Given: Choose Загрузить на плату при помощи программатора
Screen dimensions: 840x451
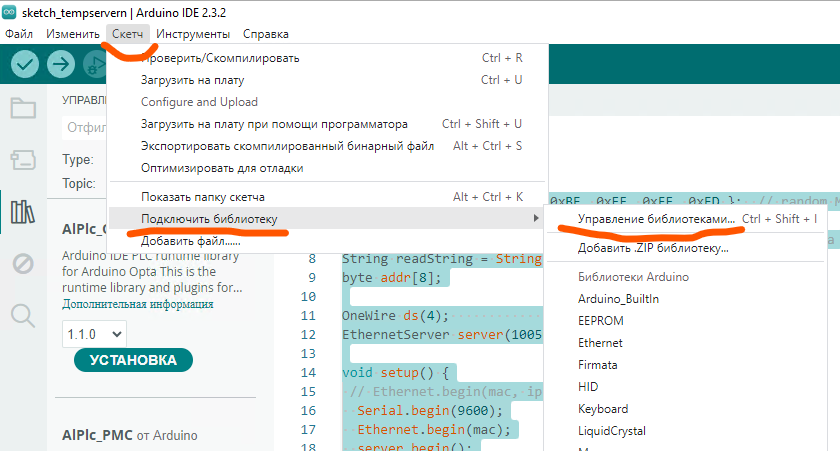Looking at the screenshot, I should 327,124.
